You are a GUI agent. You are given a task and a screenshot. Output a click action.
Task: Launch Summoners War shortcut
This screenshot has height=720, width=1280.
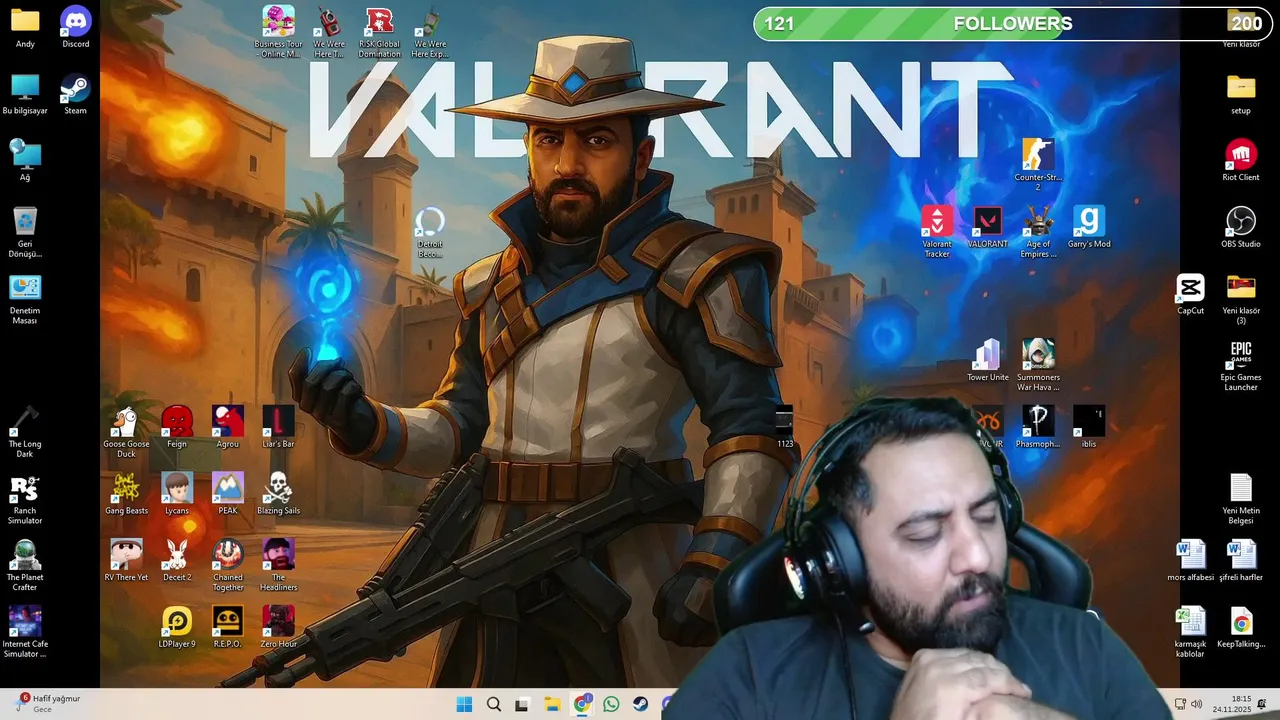point(1038,365)
